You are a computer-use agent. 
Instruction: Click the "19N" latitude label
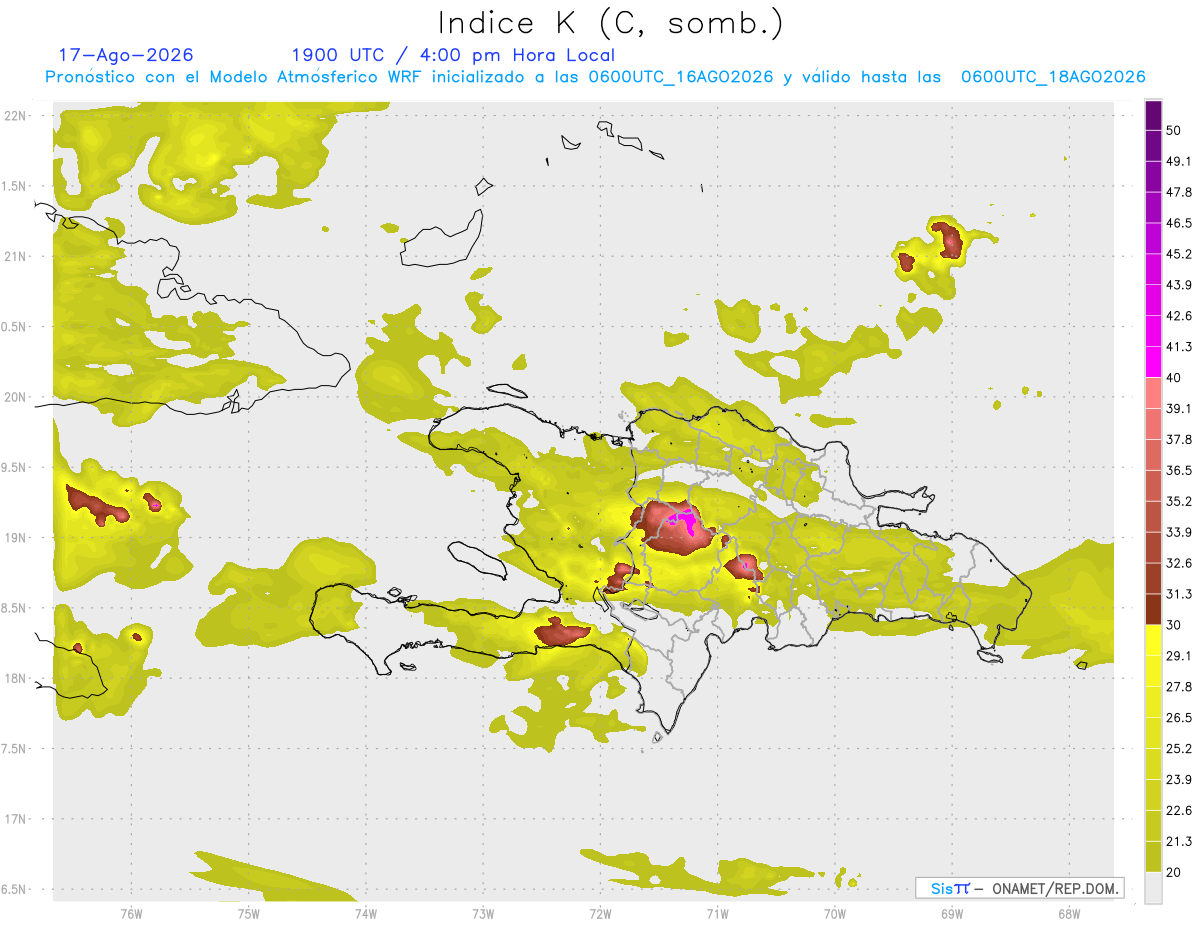(15, 538)
